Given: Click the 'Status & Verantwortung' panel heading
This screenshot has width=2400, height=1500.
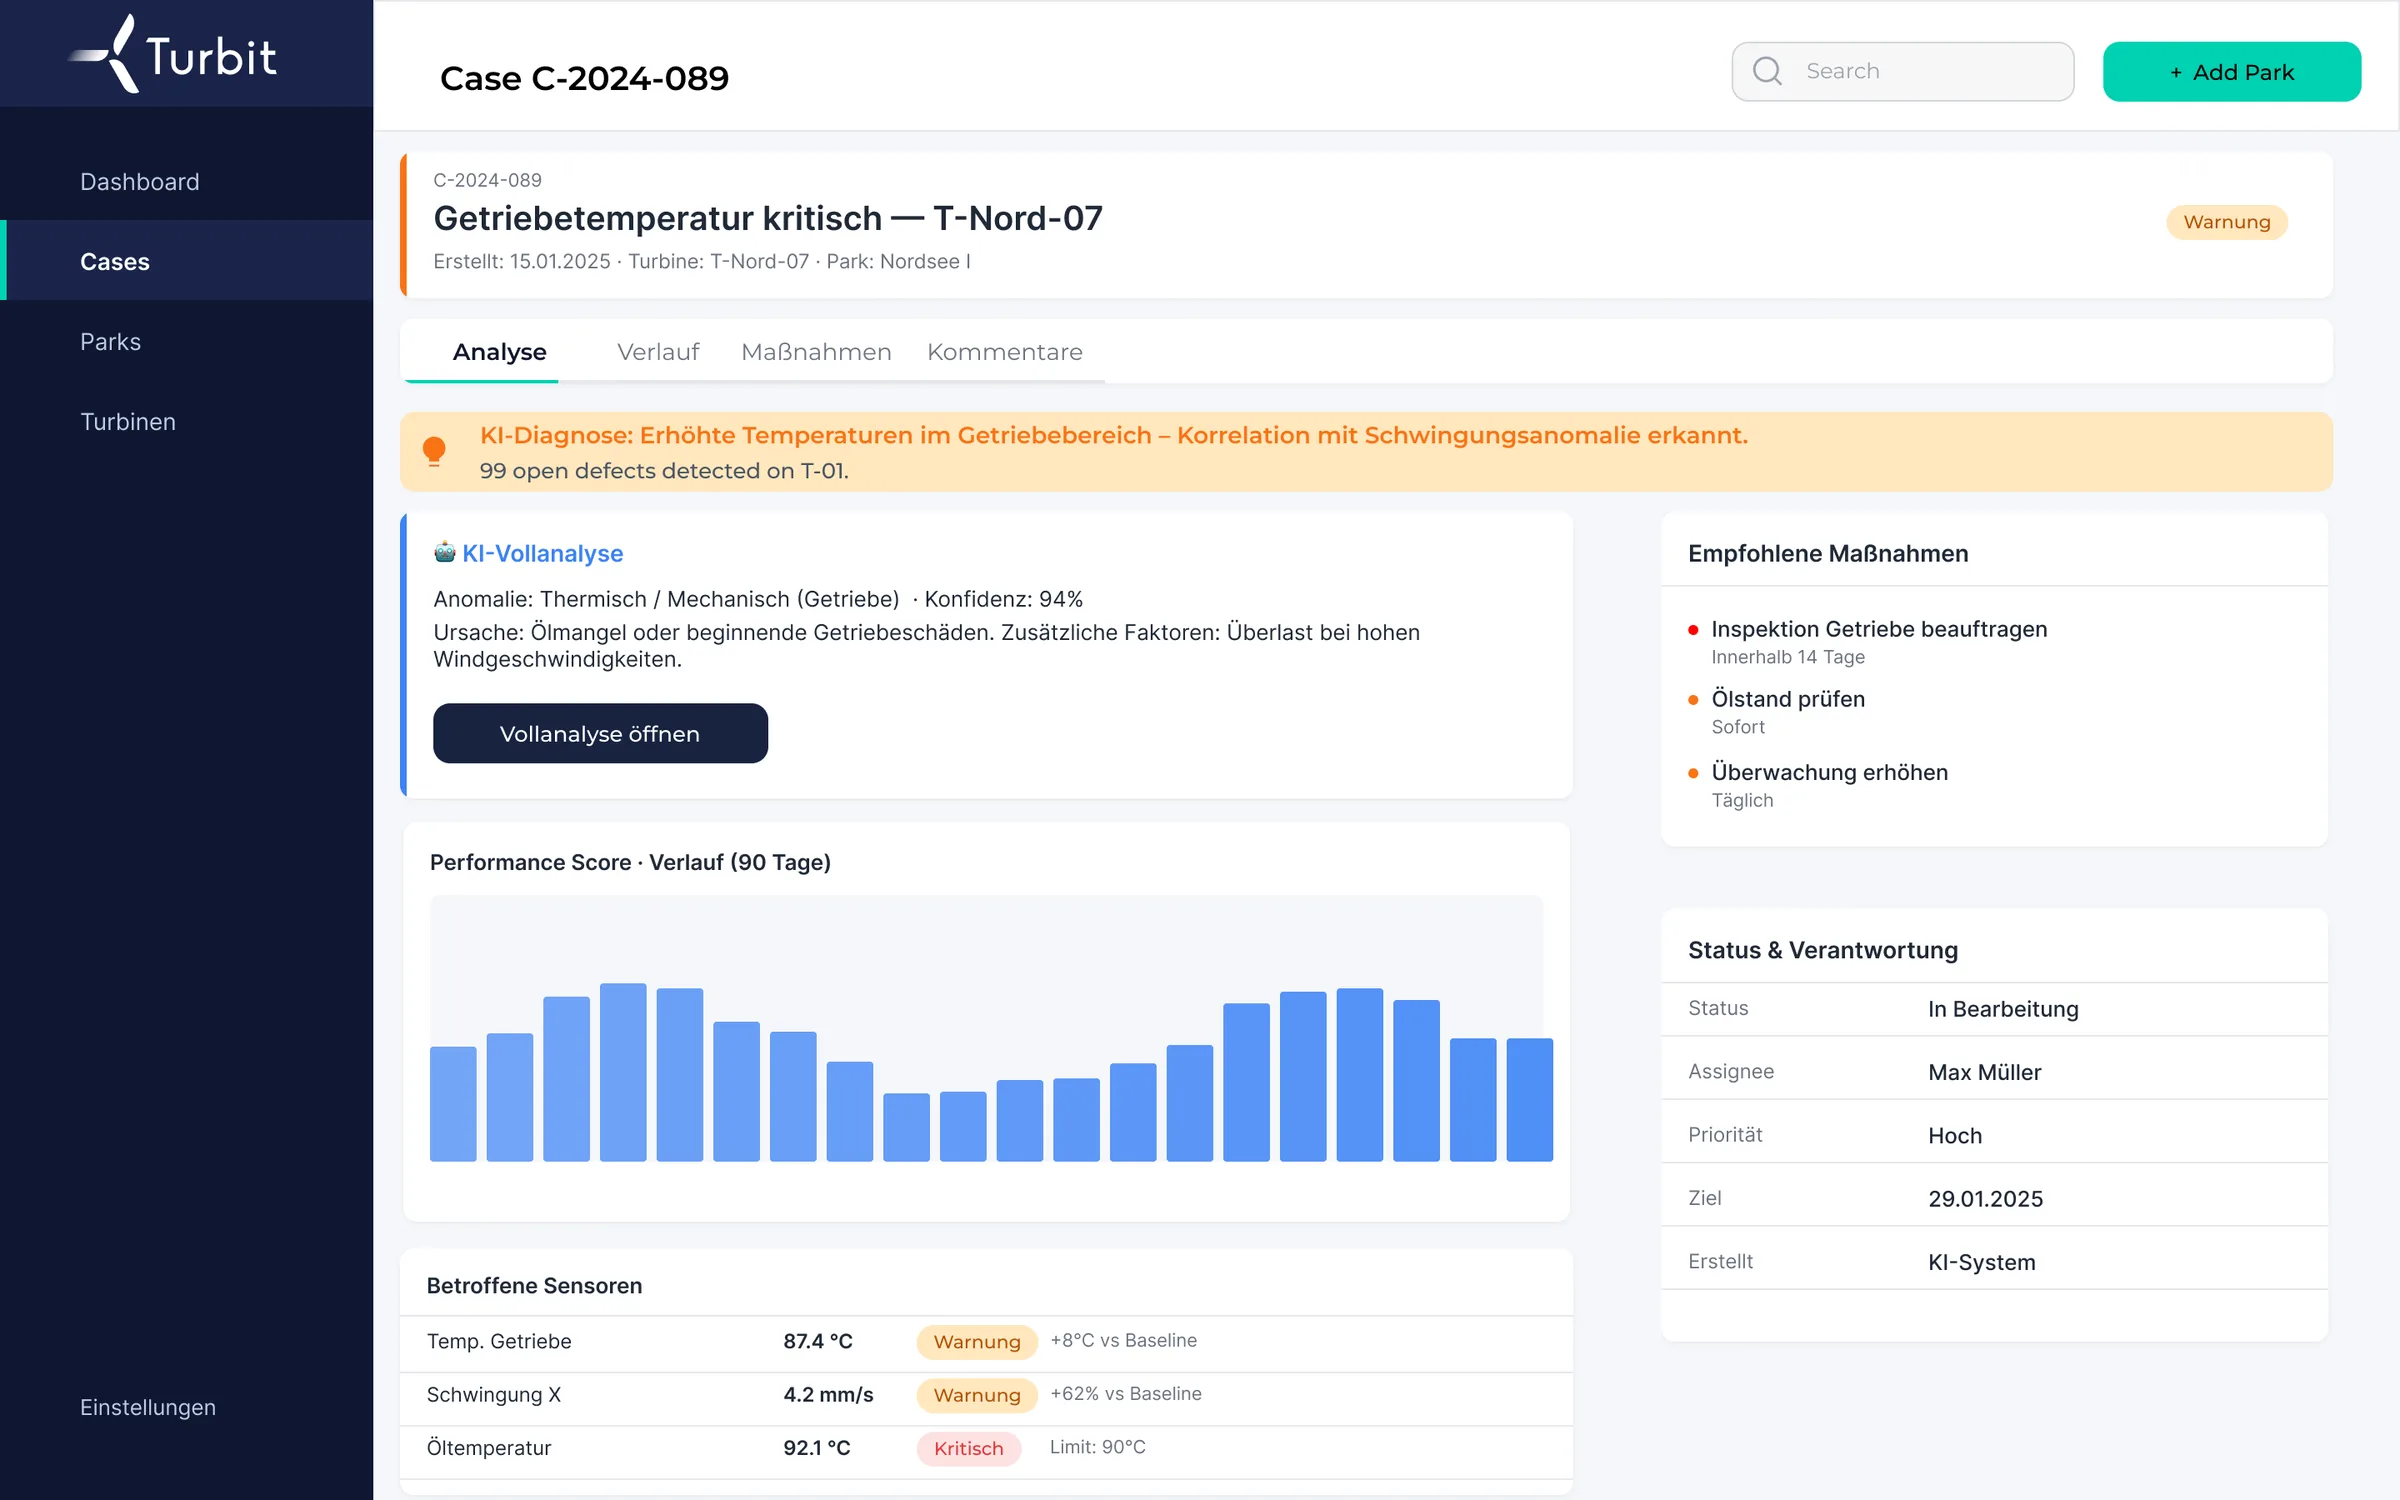Looking at the screenshot, I should click(1823, 950).
